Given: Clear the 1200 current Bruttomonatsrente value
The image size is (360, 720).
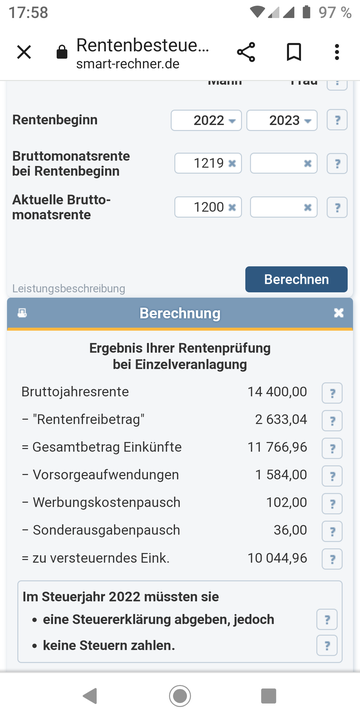Looking at the screenshot, I should click(232, 207).
